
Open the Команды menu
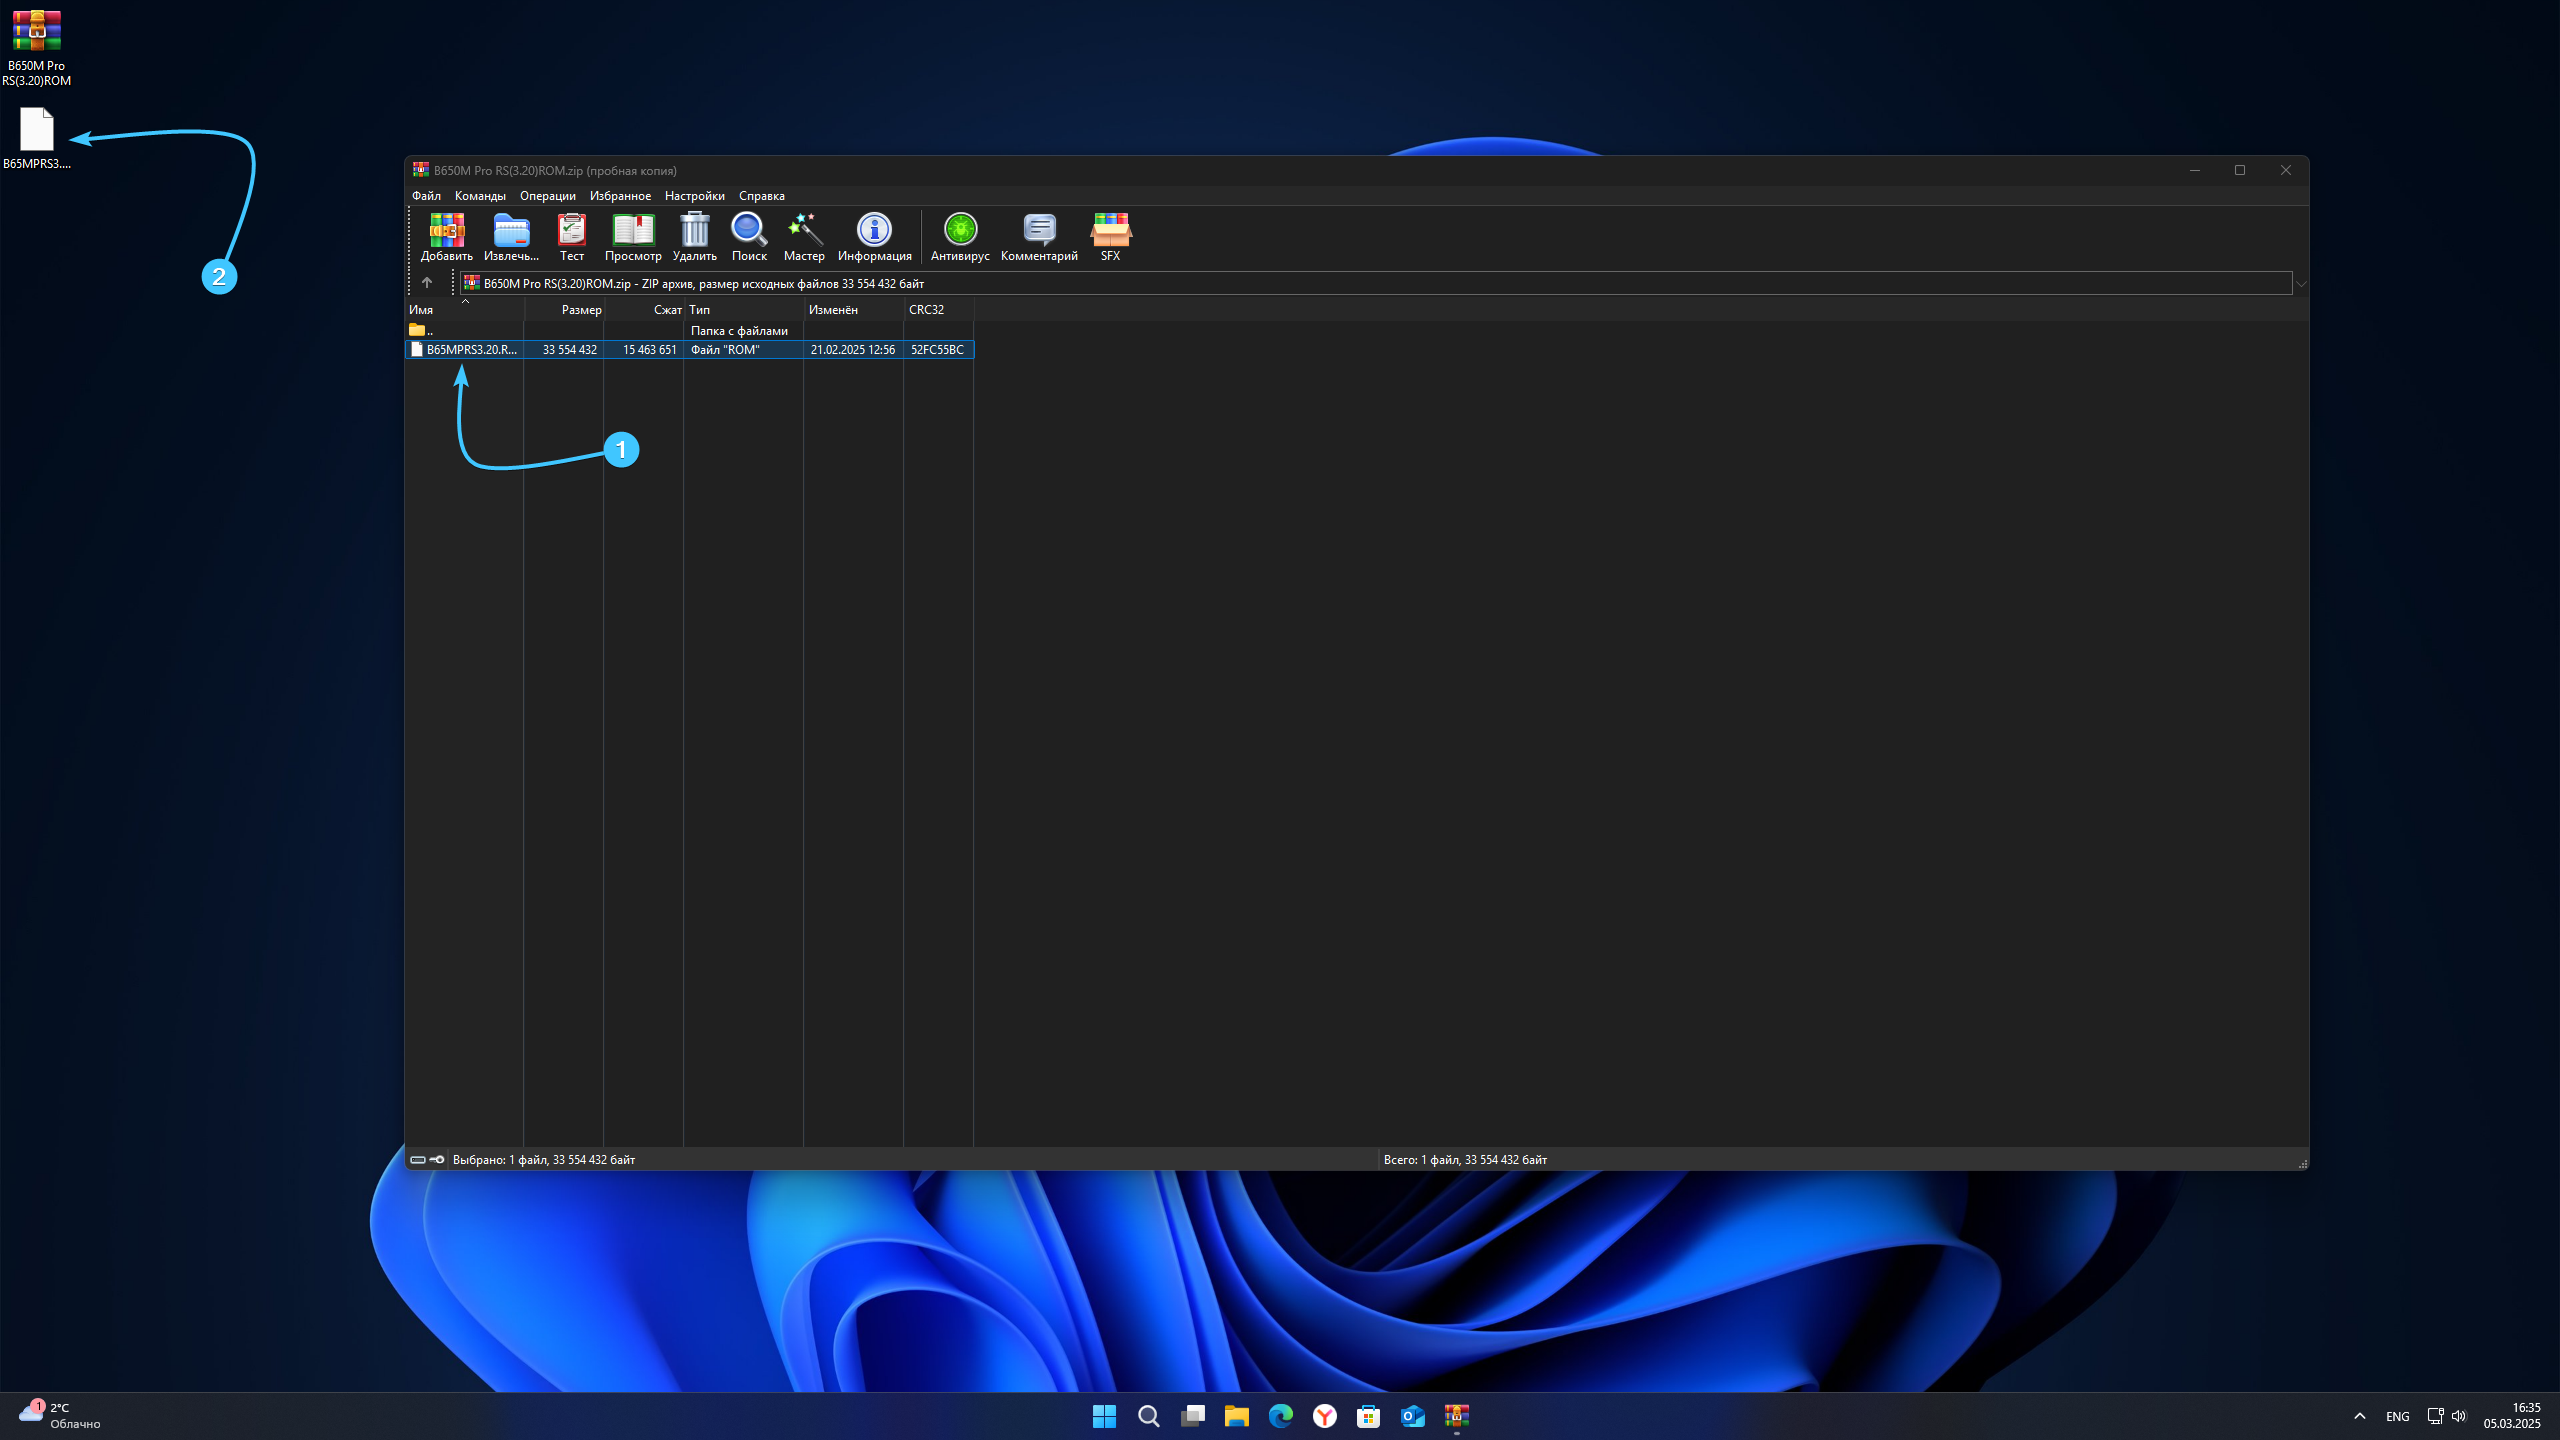480,196
